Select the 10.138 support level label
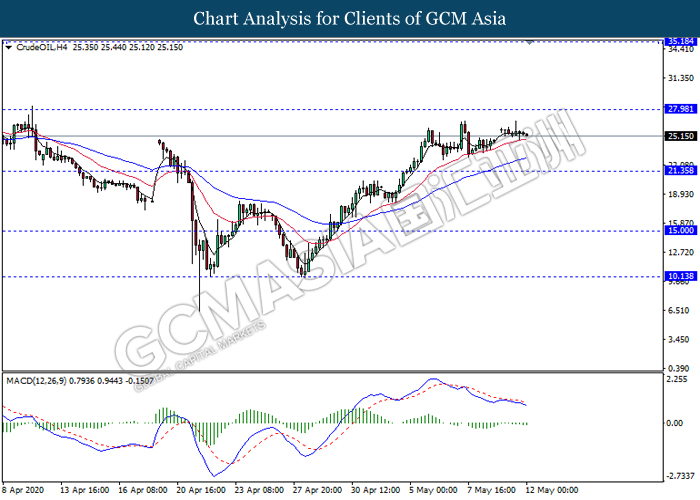700x500 pixels. pyautogui.click(x=680, y=276)
